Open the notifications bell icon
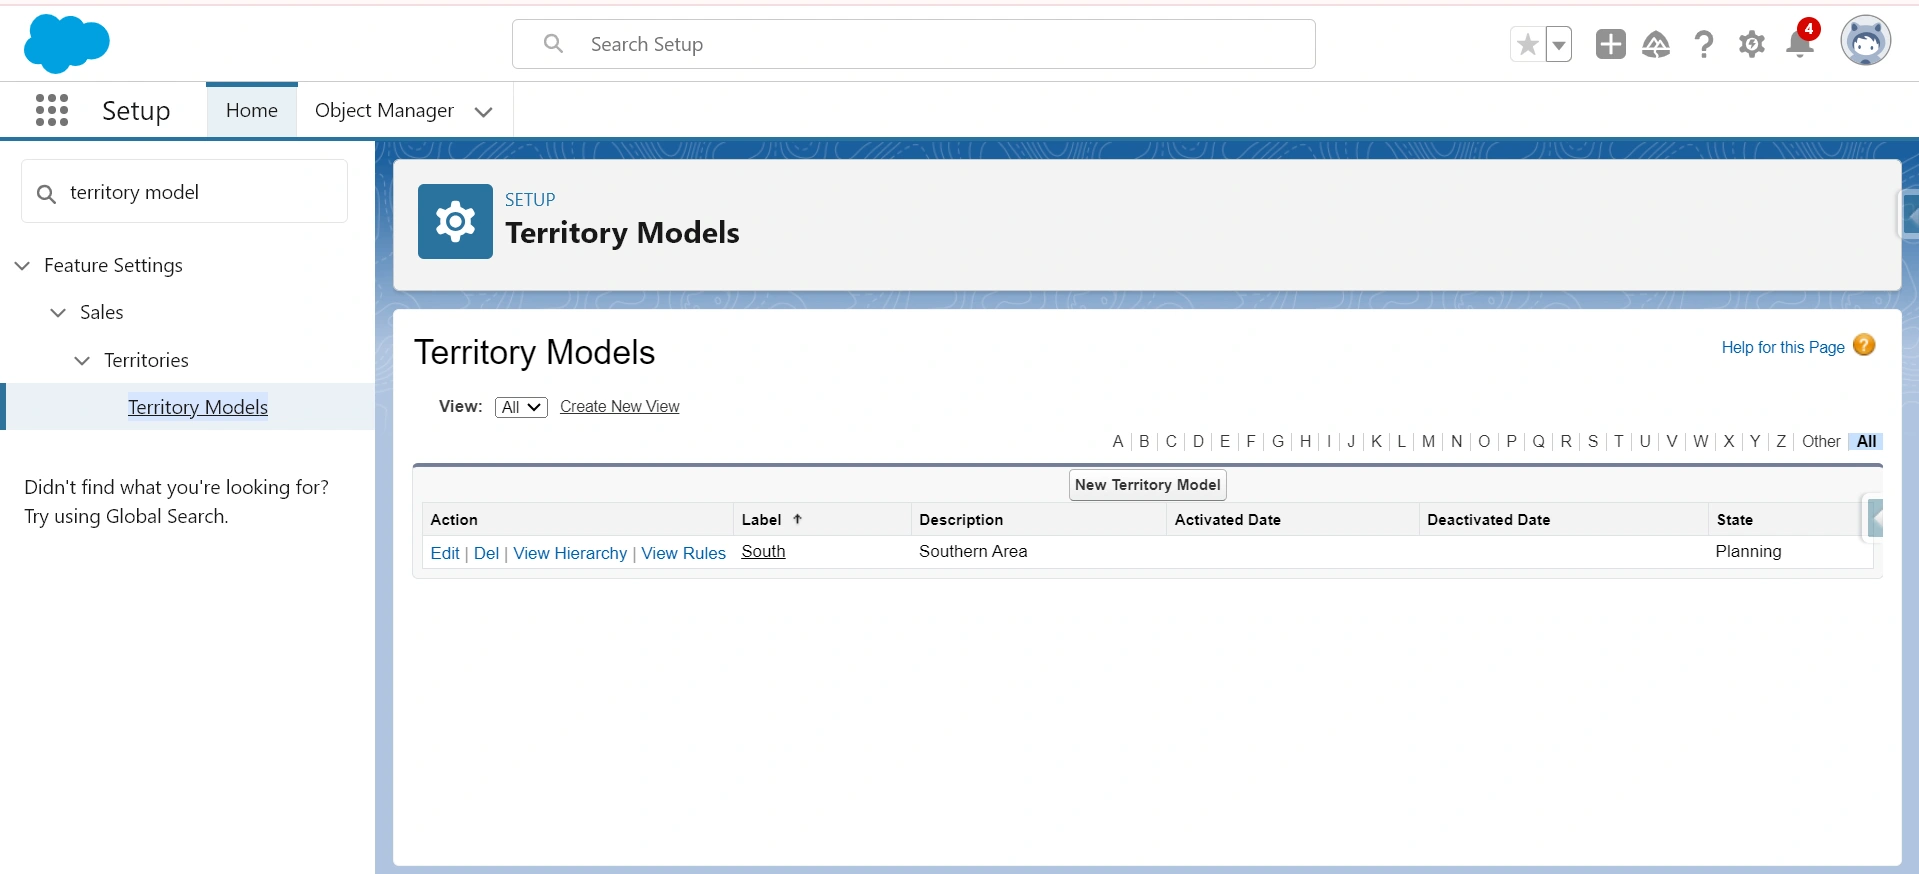Screen dimensions: 1919x874 1800,42
